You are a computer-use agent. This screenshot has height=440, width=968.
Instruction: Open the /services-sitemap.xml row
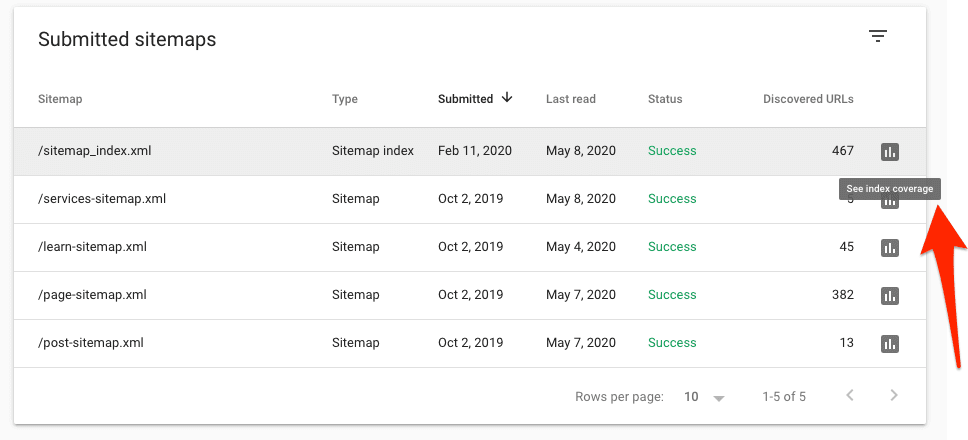click(101, 199)
